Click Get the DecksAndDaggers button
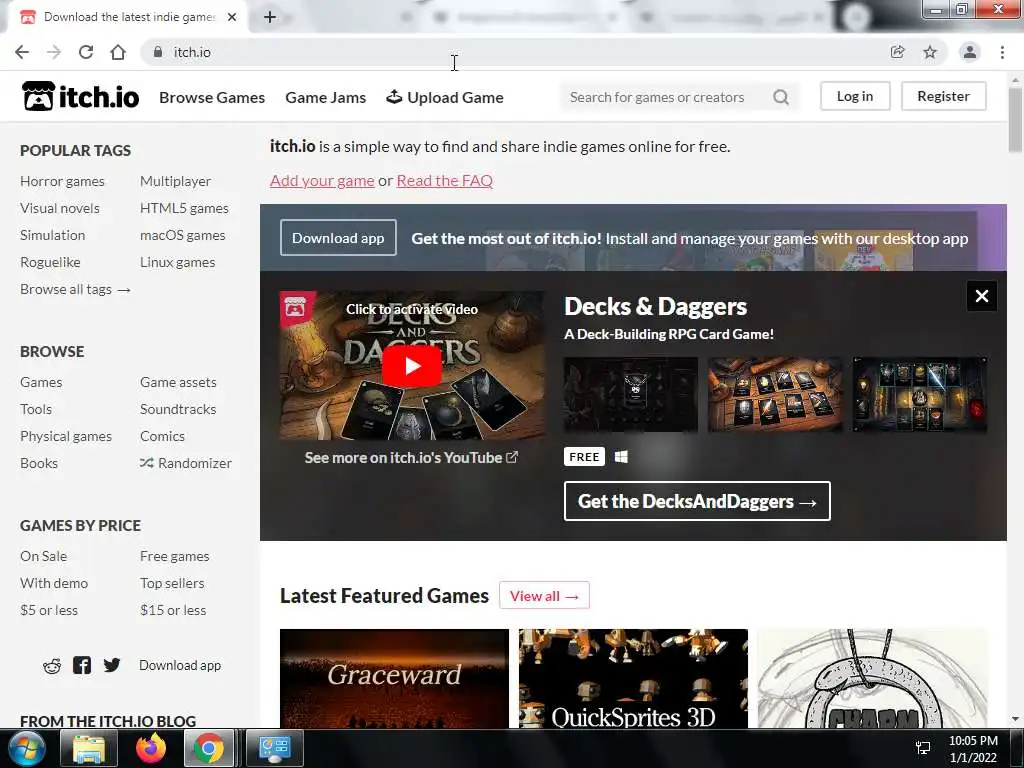 (x=697, y=502)
